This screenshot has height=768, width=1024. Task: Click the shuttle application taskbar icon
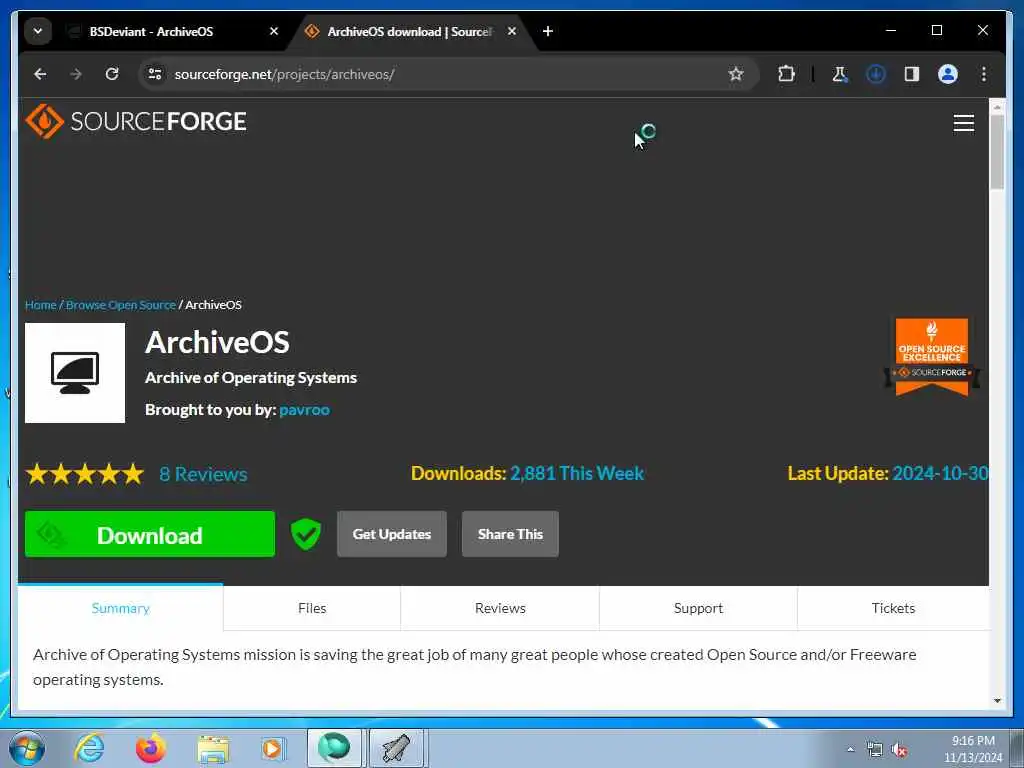tap(397, 748)
